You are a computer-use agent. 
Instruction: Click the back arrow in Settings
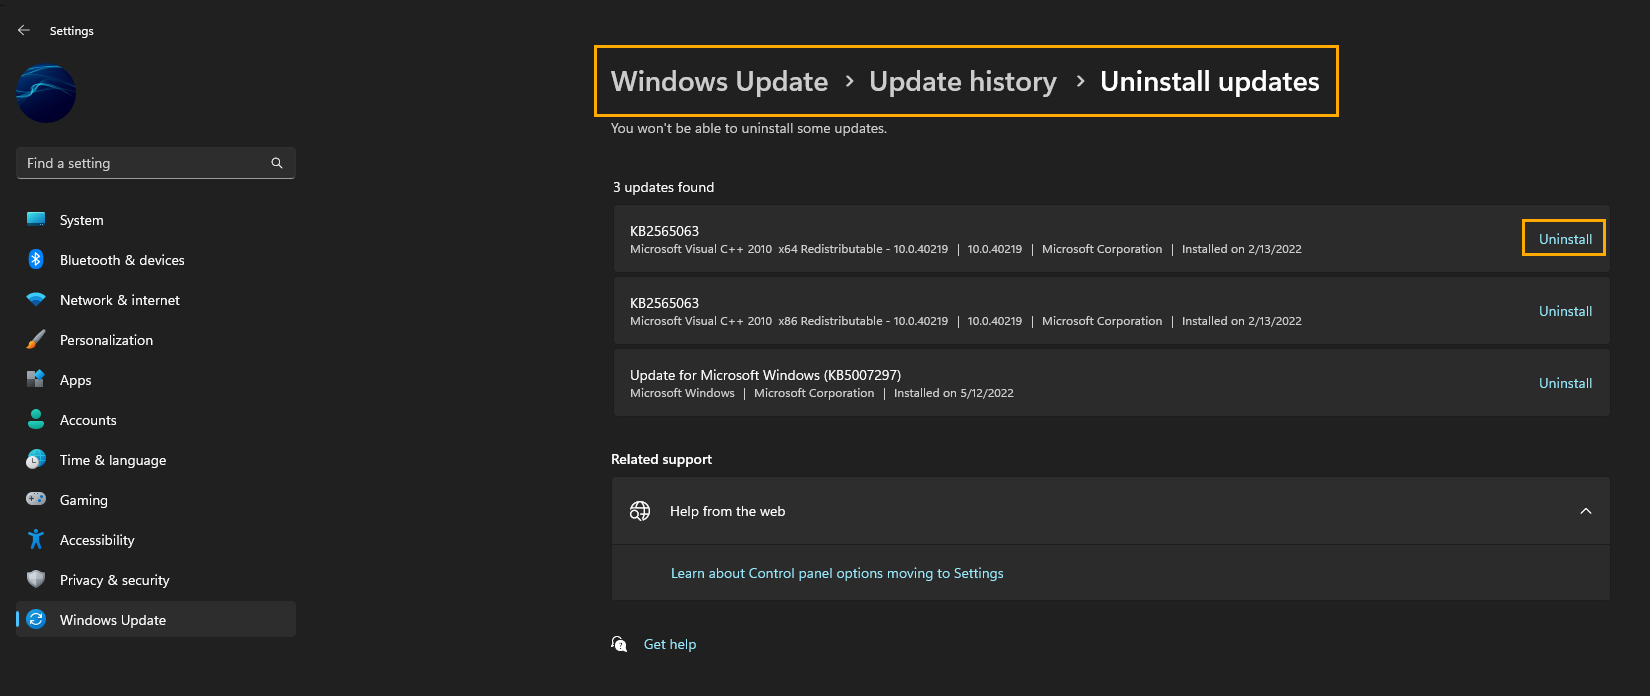click(24, 30)
